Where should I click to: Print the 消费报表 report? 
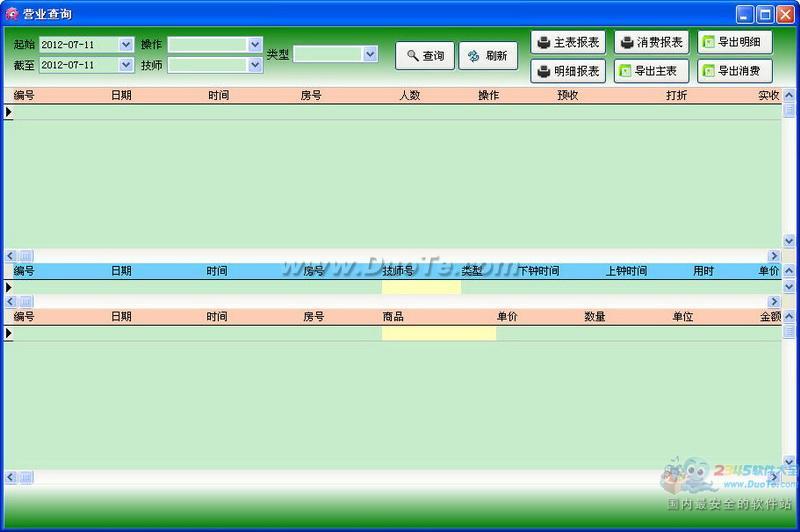(x=651, y=43)
